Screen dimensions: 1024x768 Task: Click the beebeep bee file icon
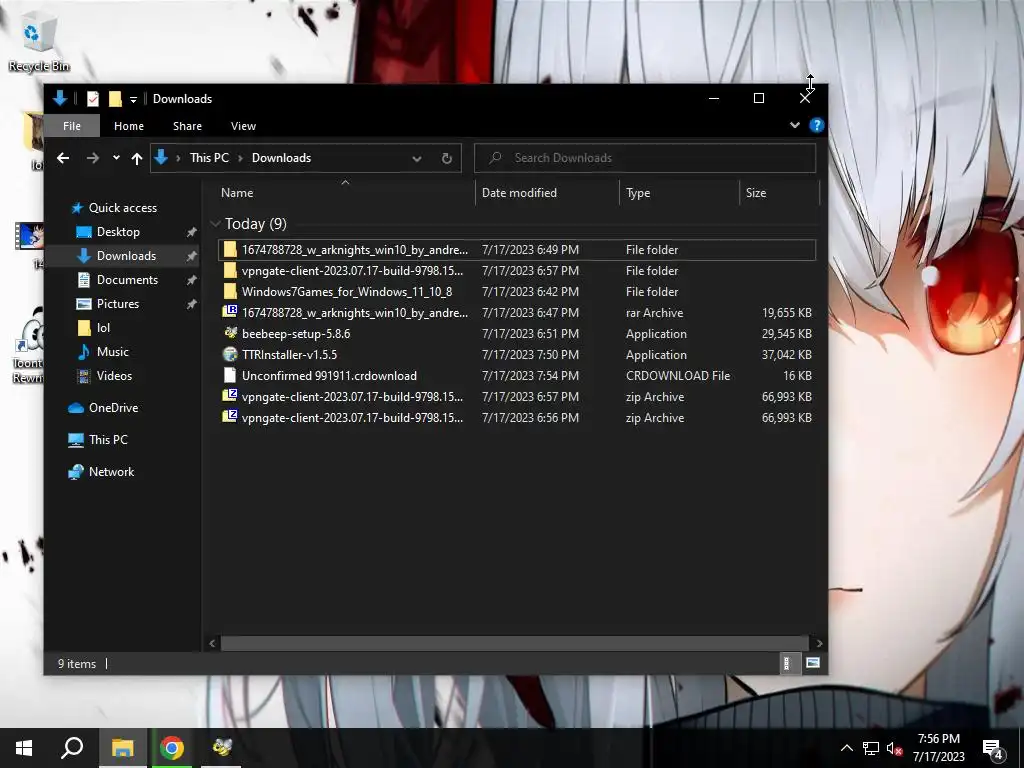coord(229,333)
